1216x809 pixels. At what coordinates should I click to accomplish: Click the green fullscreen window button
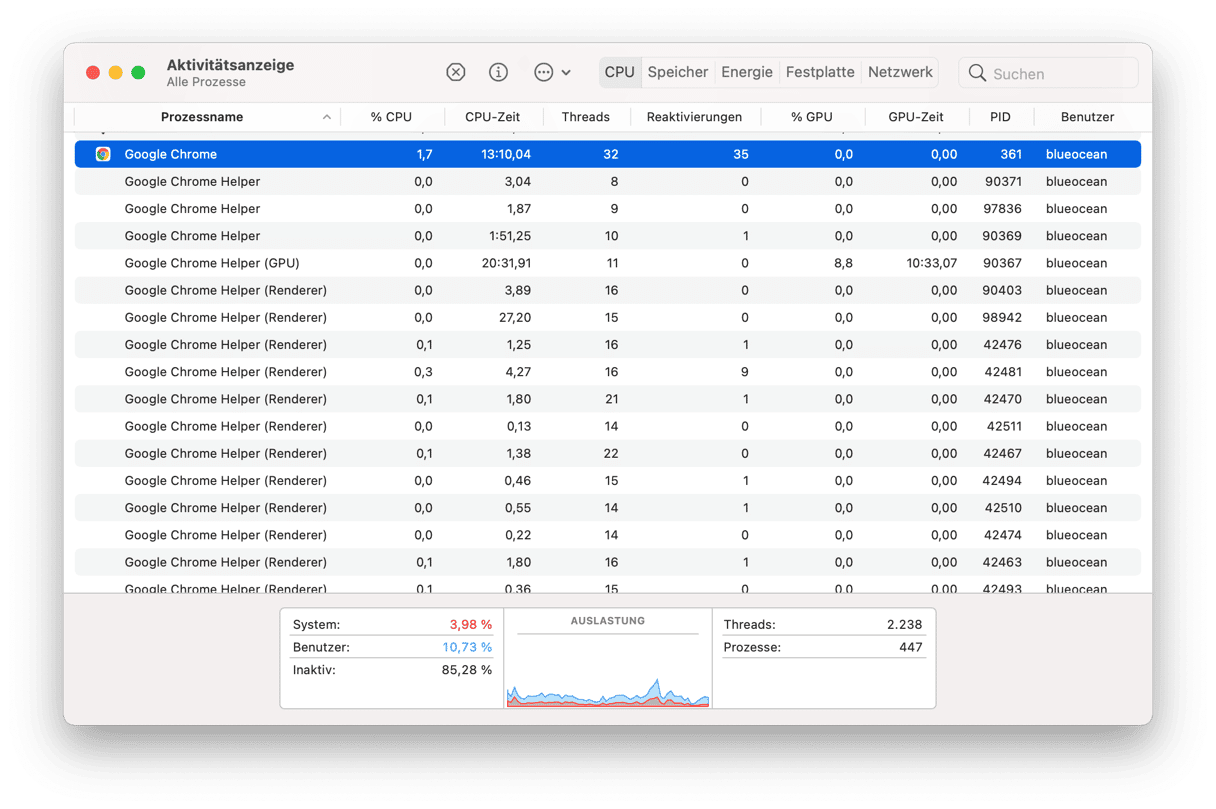[x=139, y=72]
